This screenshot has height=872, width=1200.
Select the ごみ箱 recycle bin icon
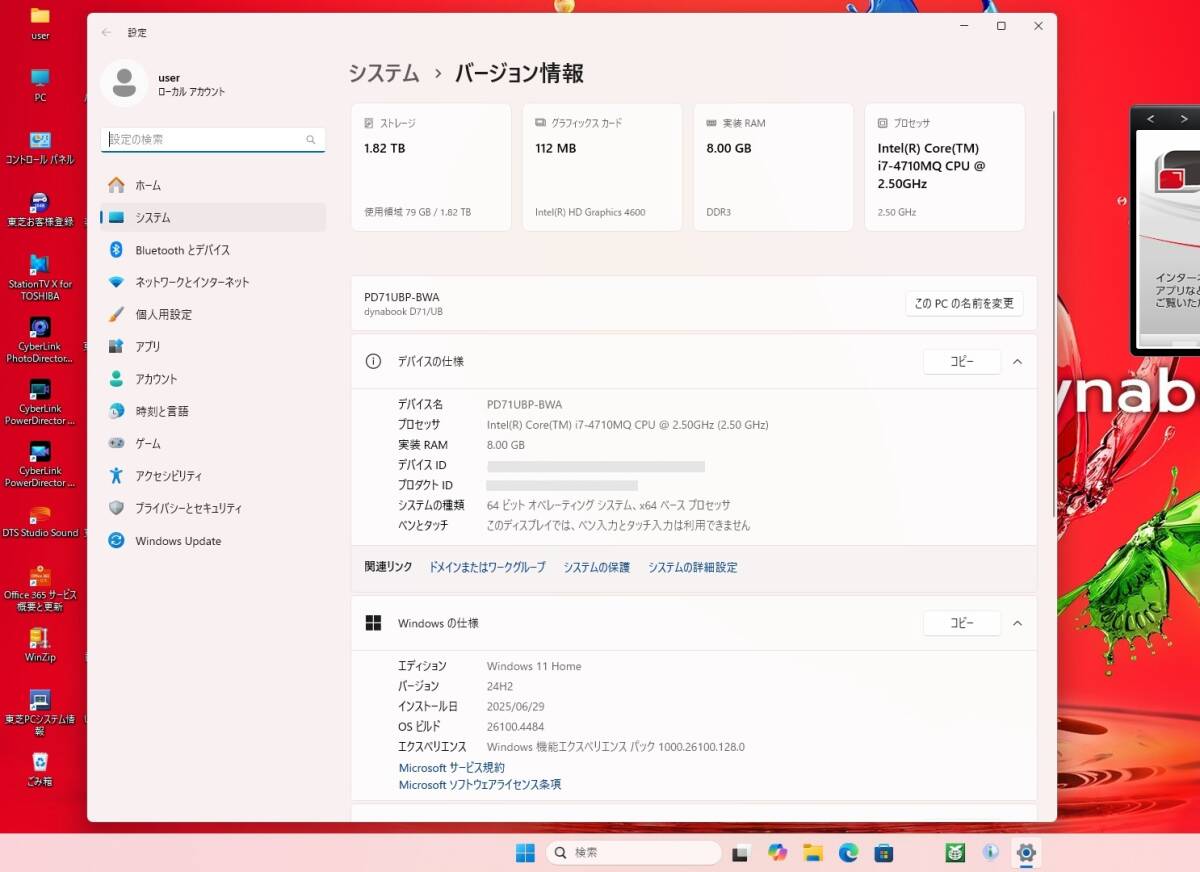click(x=40, y=769)
